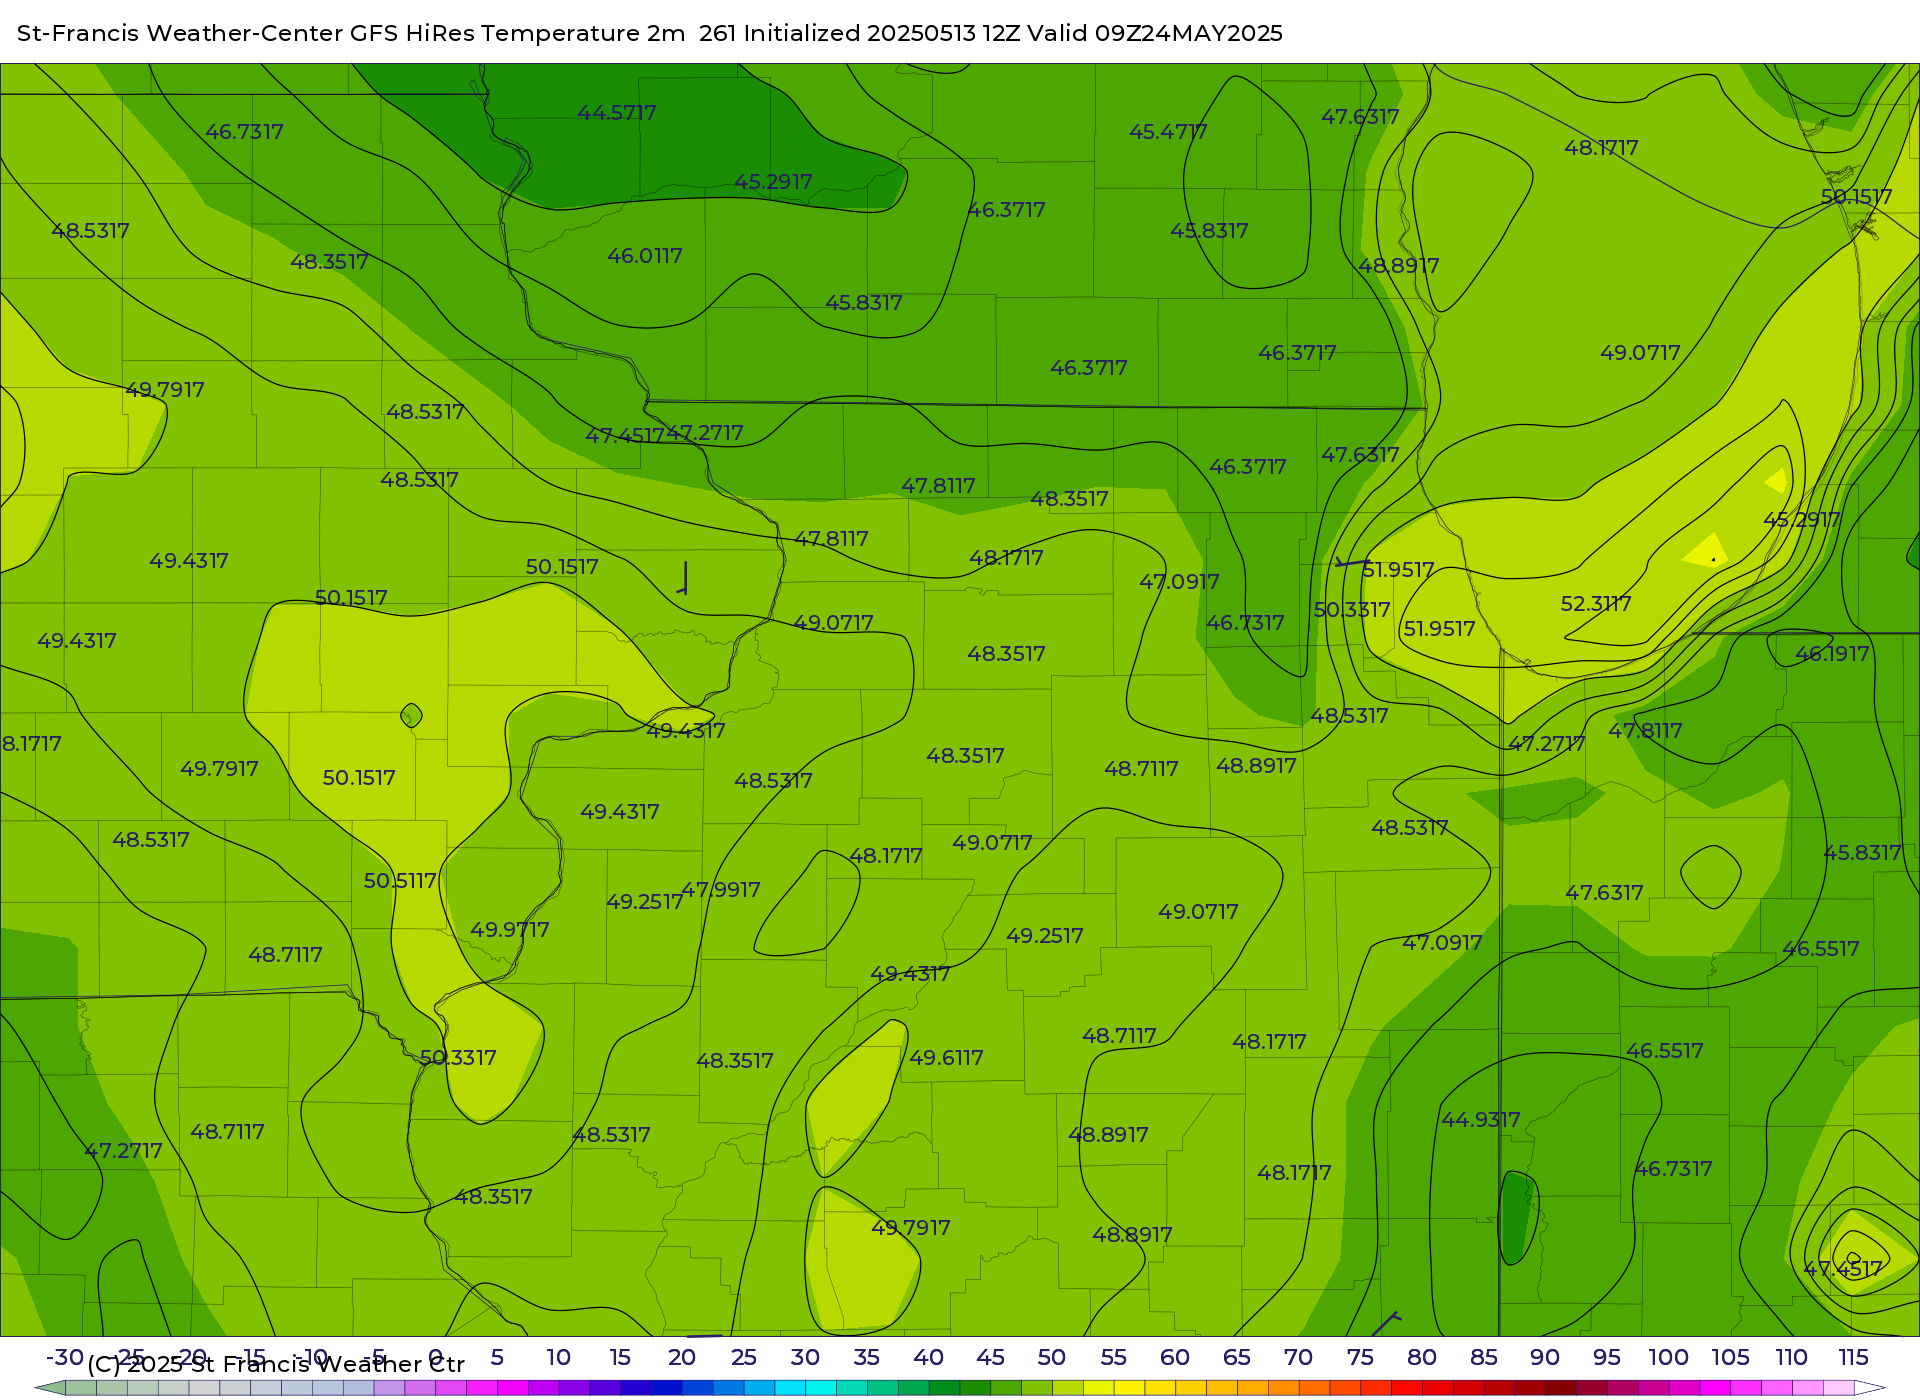1920x1400 pixels.
Task: Click the legend scale label 45
Action: click(990, 1357)
